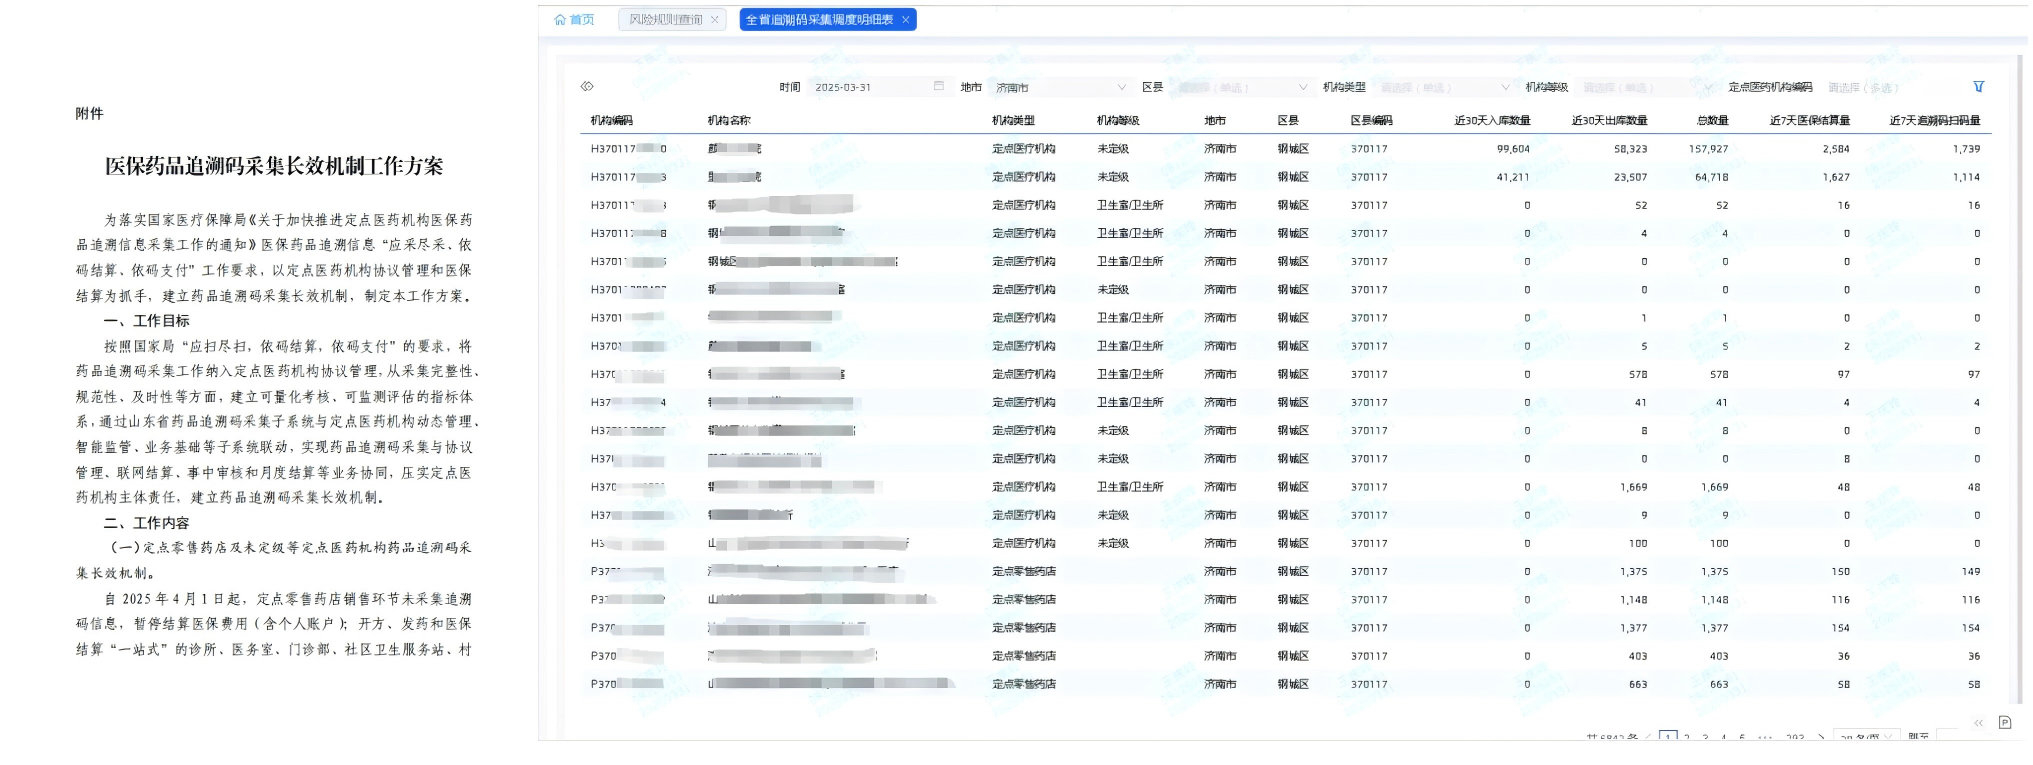Click the 机构名称 column header

[x=729, y=120]
